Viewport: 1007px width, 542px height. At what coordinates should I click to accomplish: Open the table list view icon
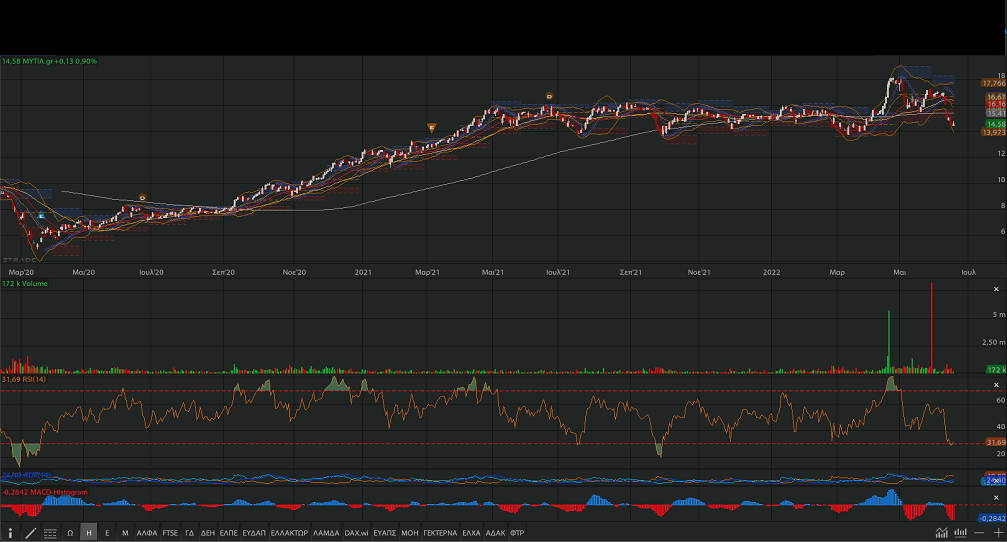pos(50,533)
